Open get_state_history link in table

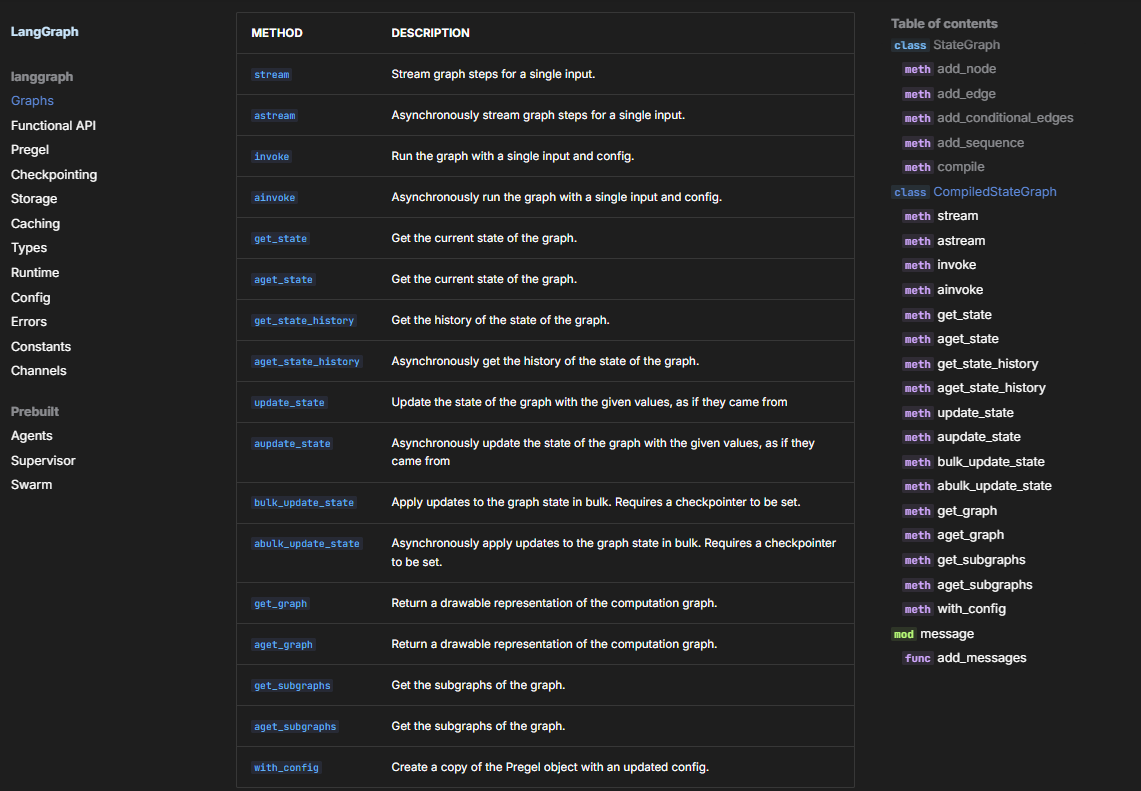point(303,320)
